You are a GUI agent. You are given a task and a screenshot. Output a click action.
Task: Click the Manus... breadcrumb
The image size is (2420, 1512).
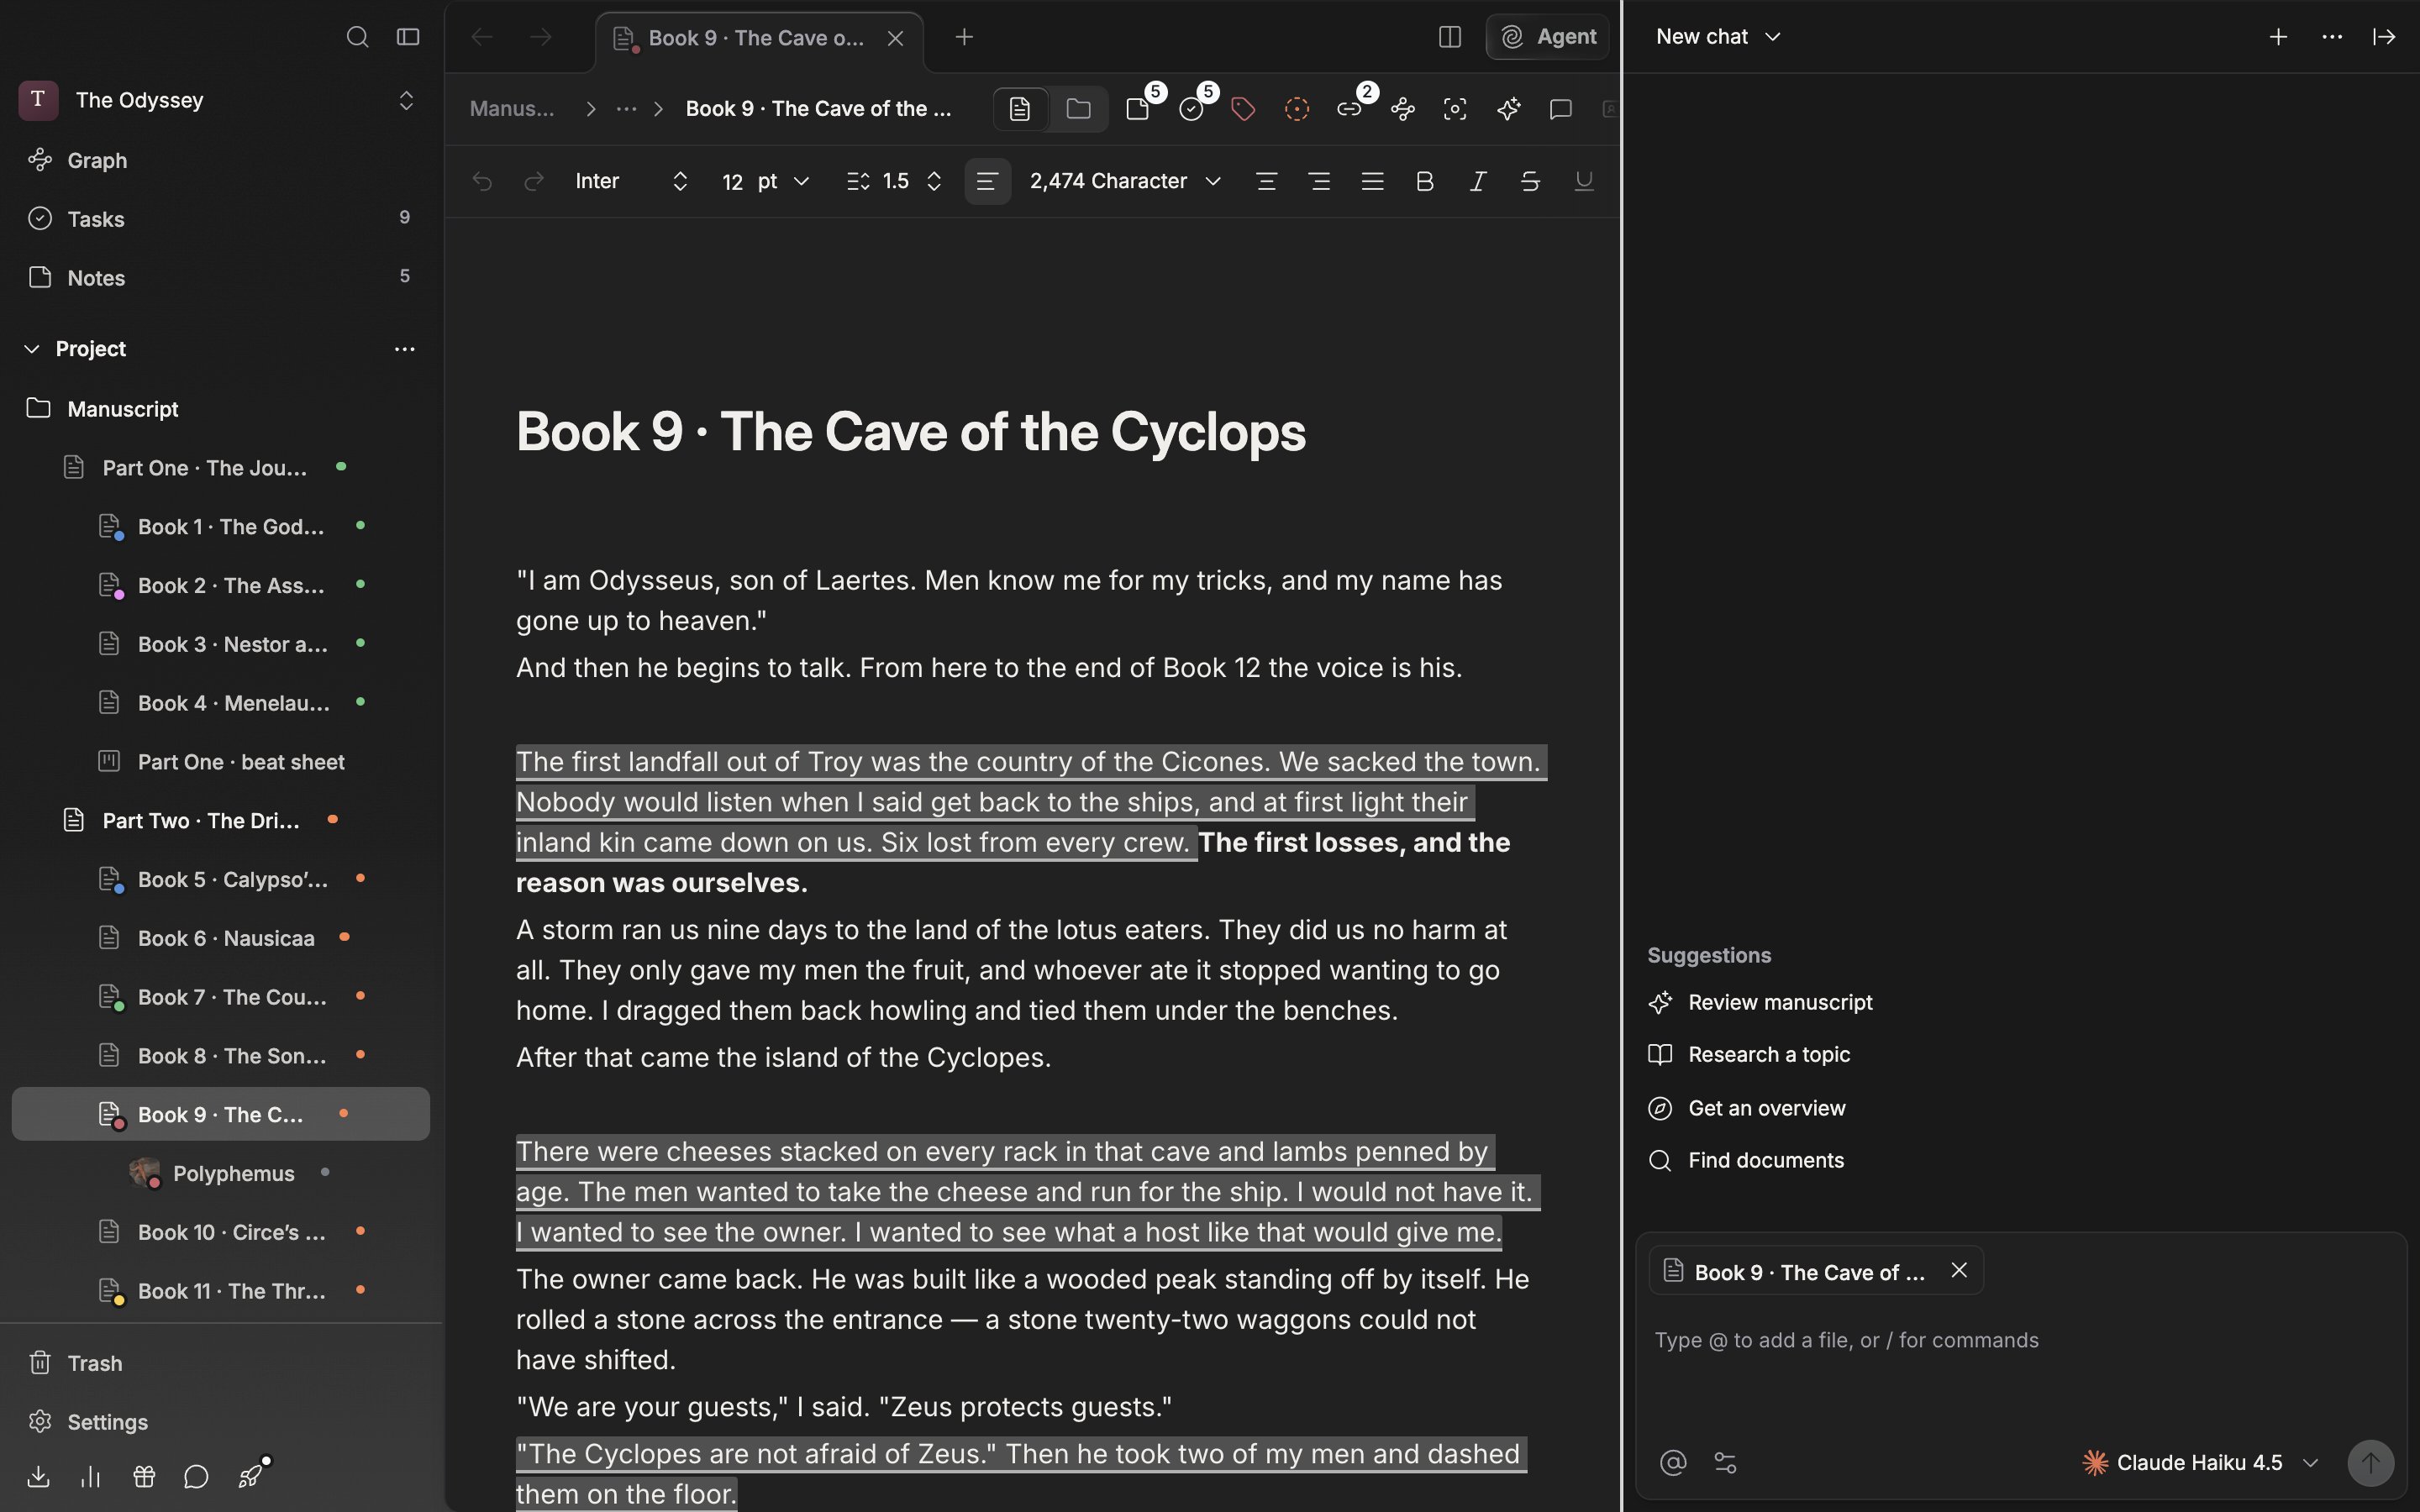coord(512,109)
